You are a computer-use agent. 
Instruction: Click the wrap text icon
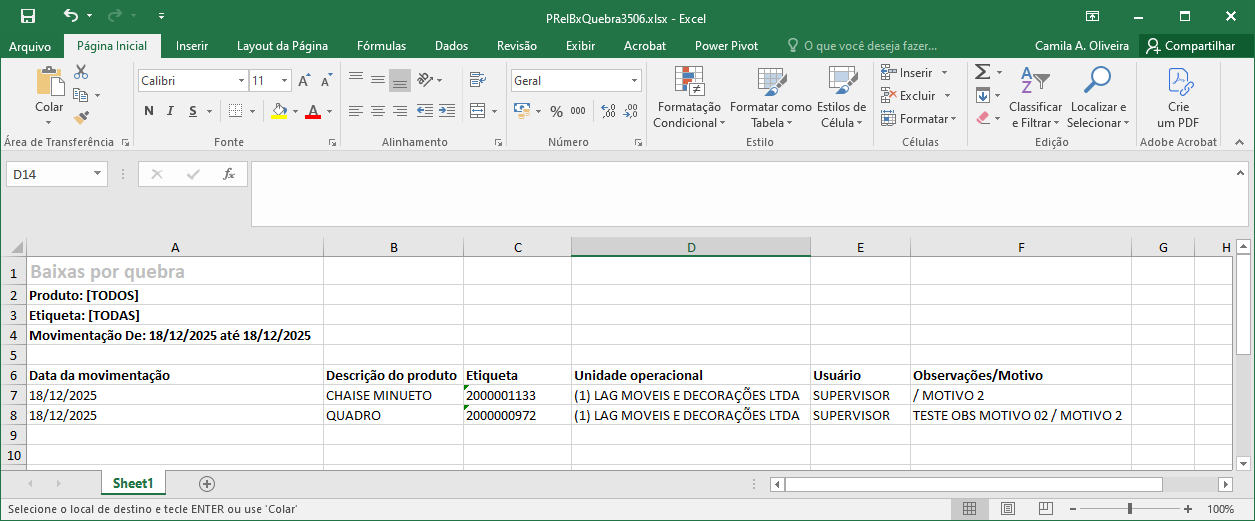point(477,80)
